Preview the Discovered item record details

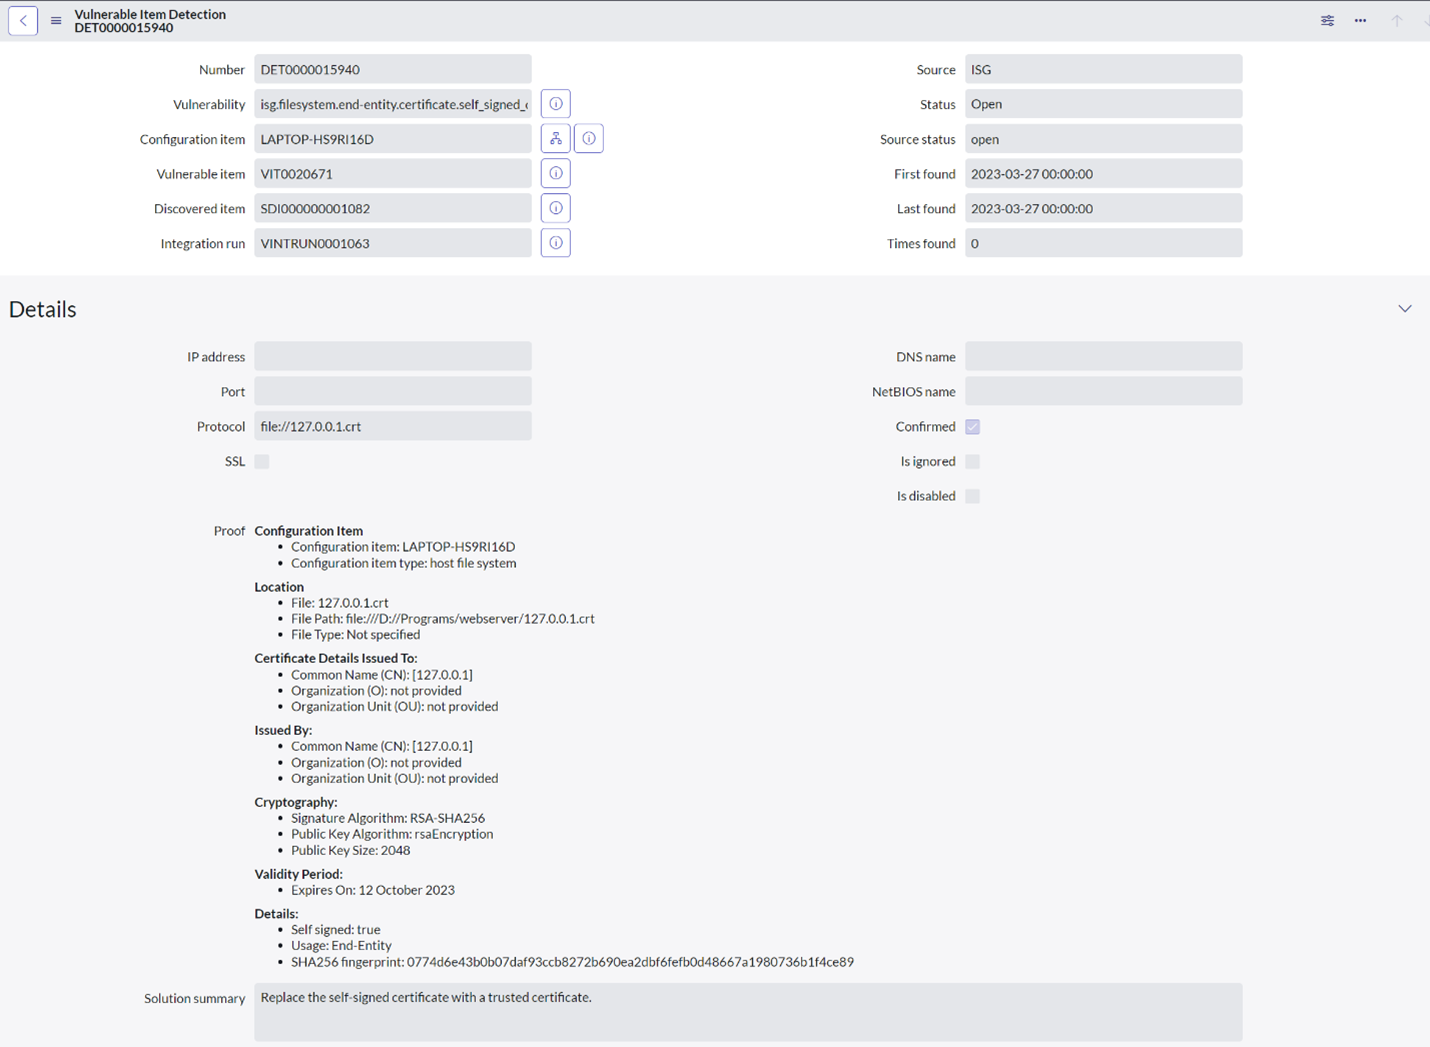pyautogui.click(x=555, y=207)
